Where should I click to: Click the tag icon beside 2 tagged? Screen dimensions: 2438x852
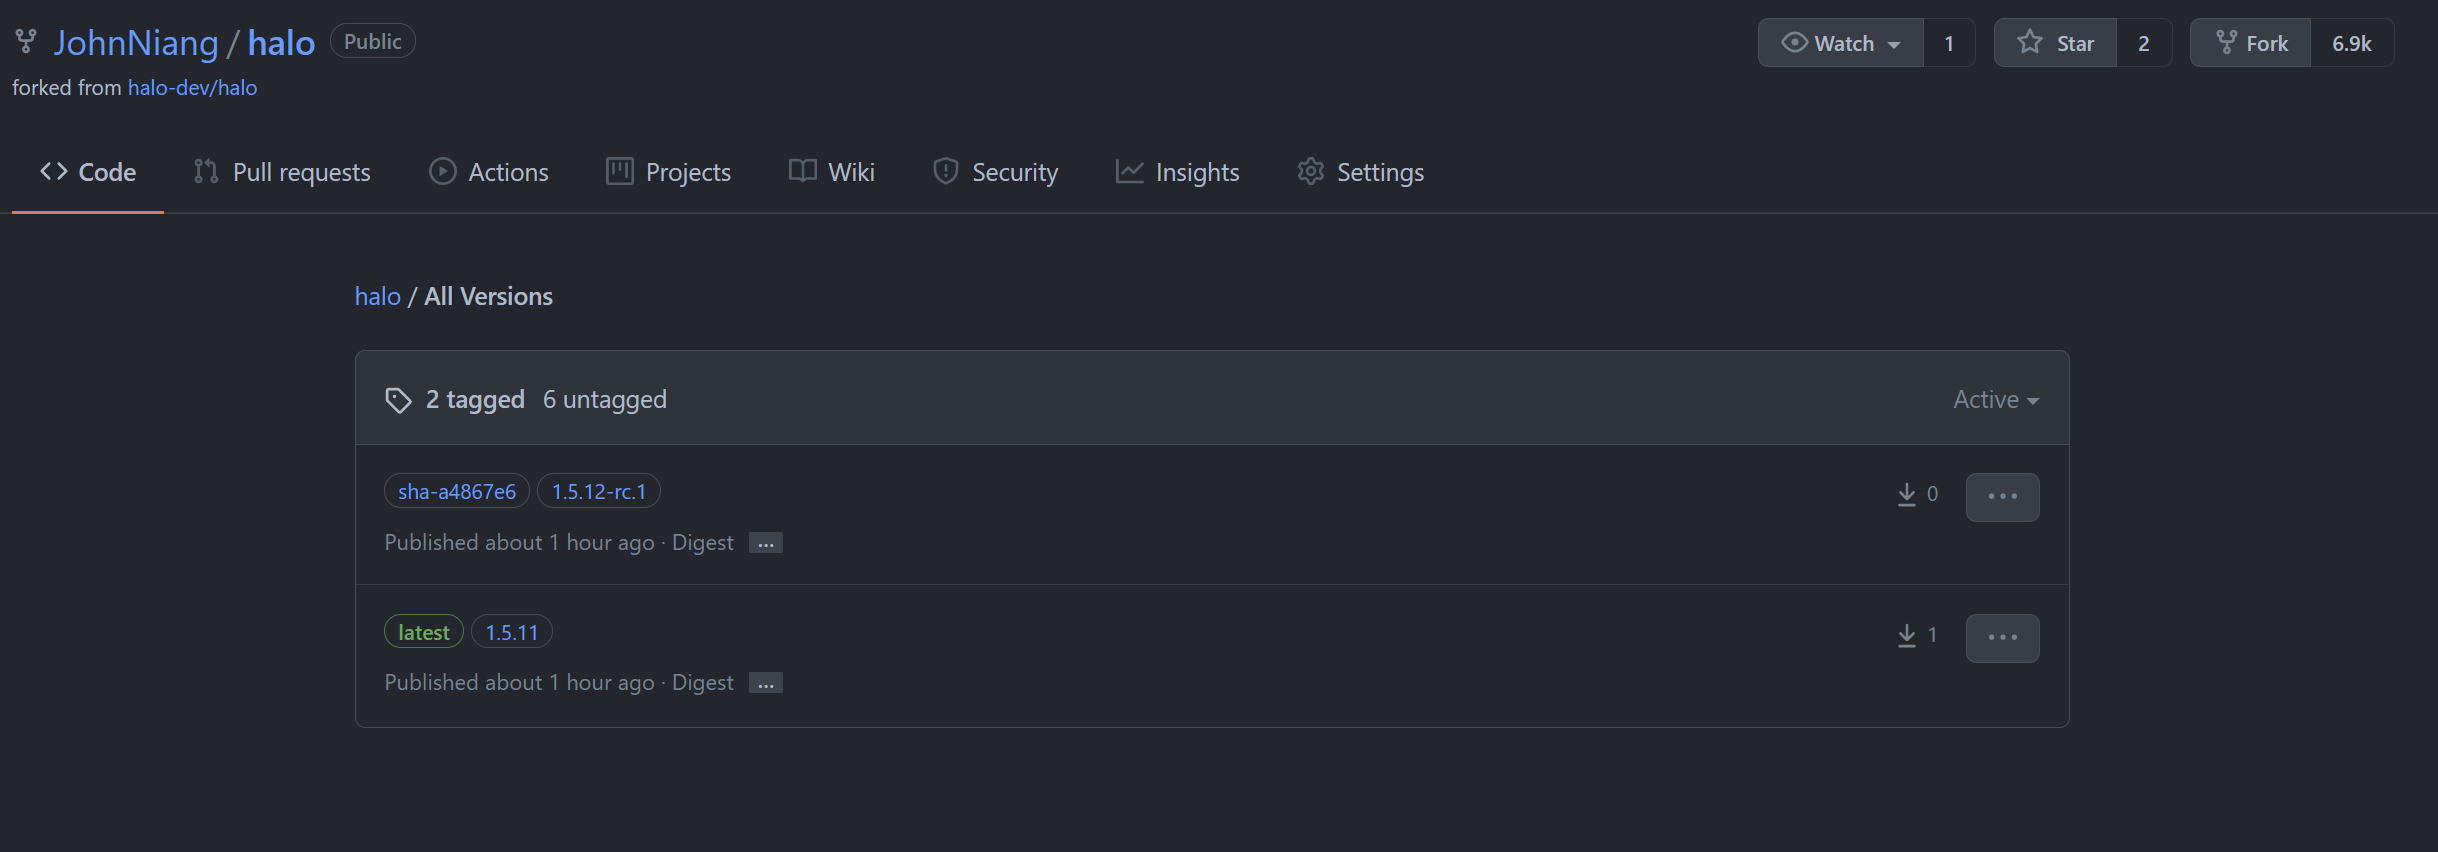[x=398, y=399]
